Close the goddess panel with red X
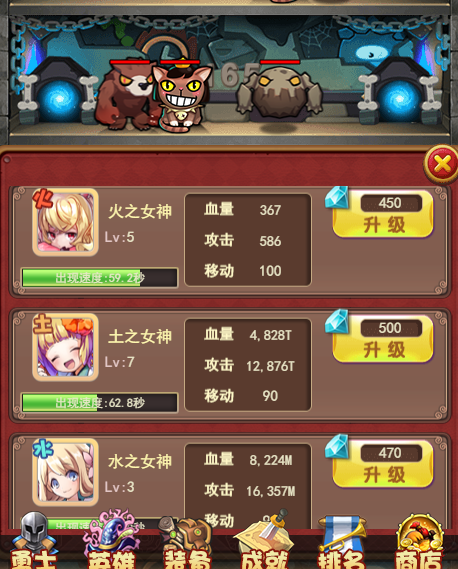Viewport: 458px width, 569px height. (441, 165)
